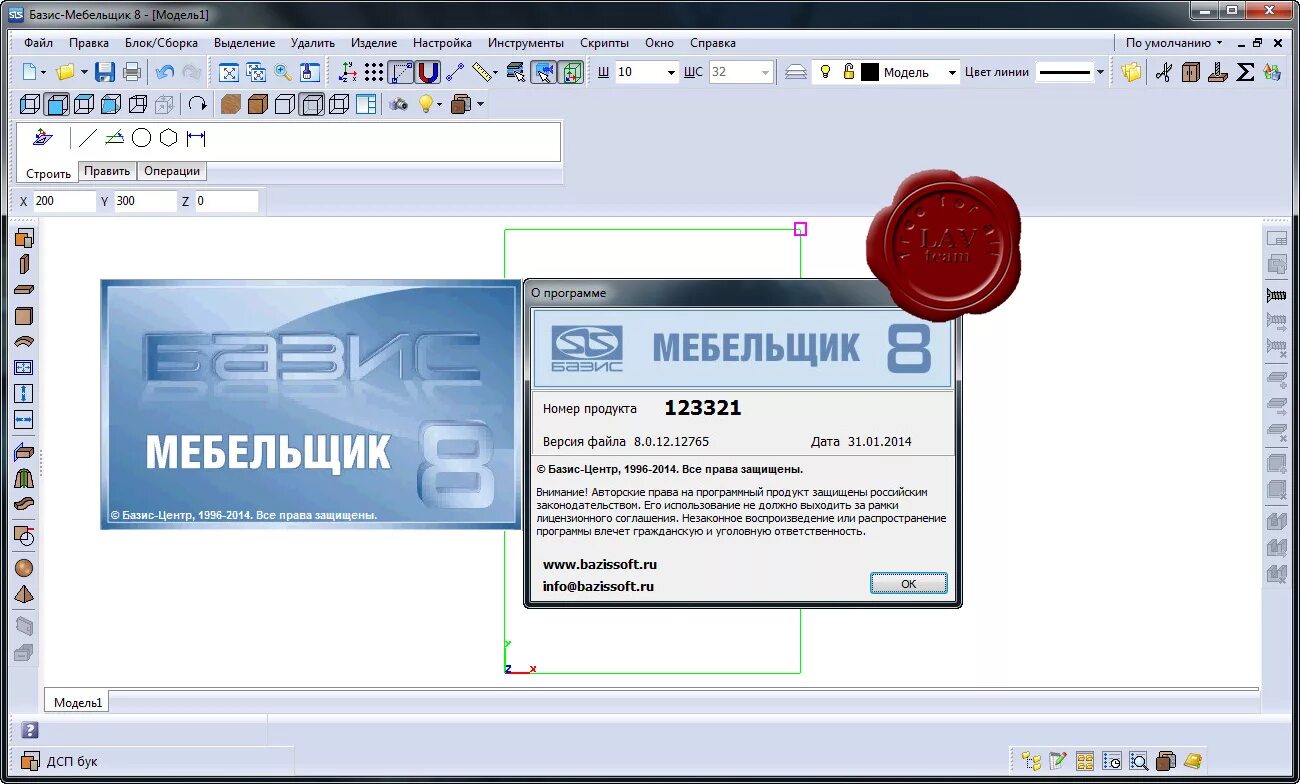
Task: Switch to the Править tab
Action: click(x=107, y=171)
